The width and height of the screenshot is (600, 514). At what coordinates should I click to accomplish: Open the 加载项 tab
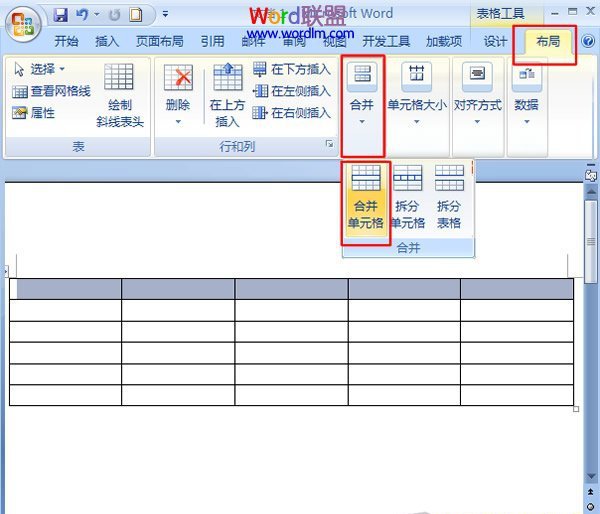pos(444,41)
